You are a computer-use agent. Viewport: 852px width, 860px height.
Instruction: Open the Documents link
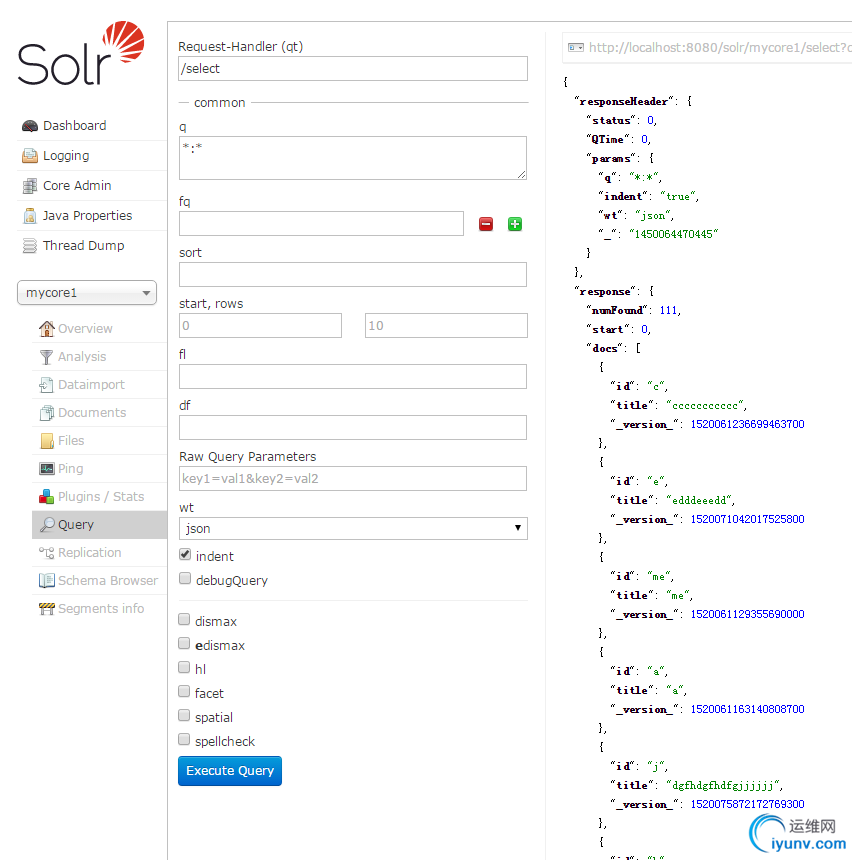92,413
